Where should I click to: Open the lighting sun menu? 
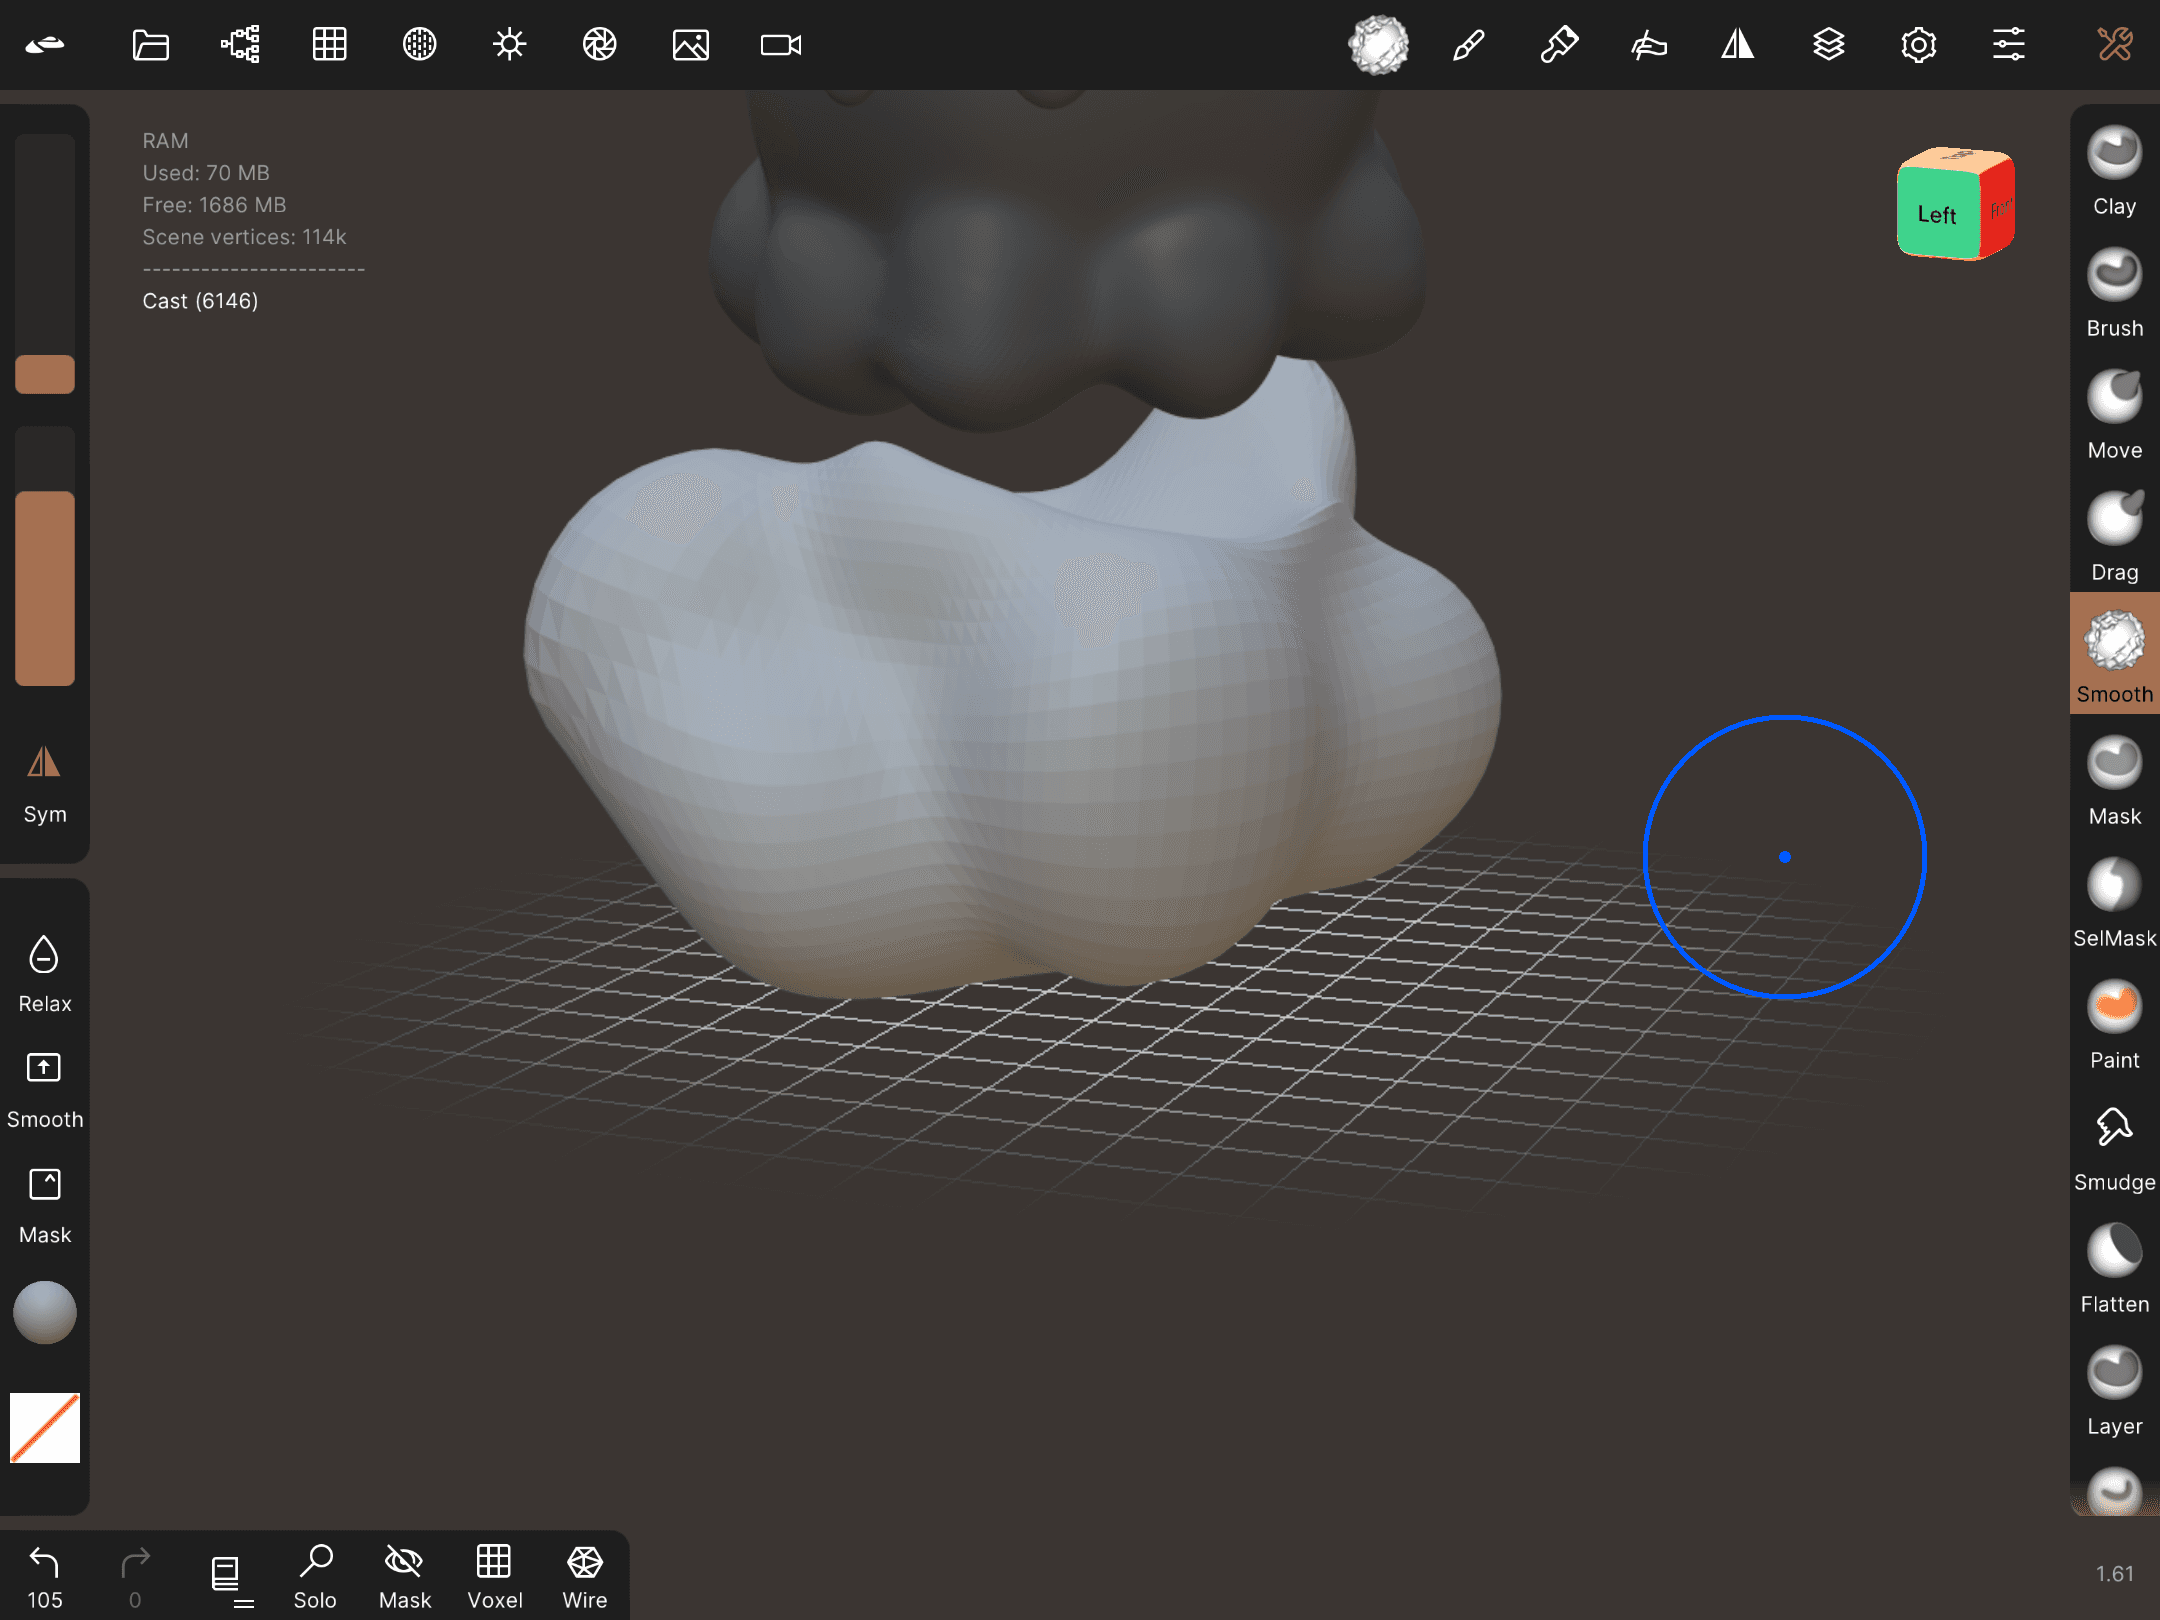(x=509, y=45)
